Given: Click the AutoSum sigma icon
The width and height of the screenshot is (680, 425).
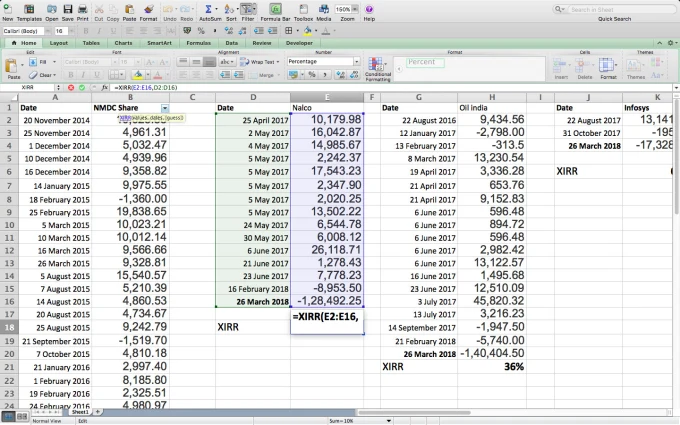Looking at the screenshot, I should point(208,10).
